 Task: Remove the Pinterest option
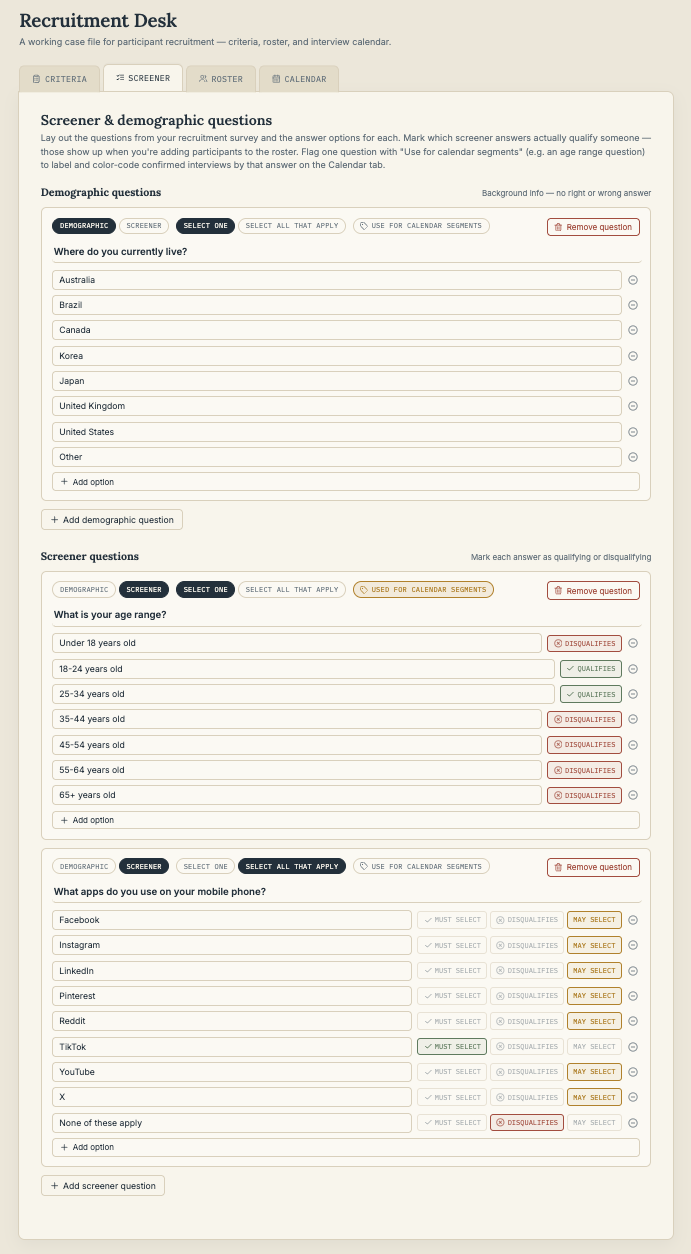[x=633, y=996]
